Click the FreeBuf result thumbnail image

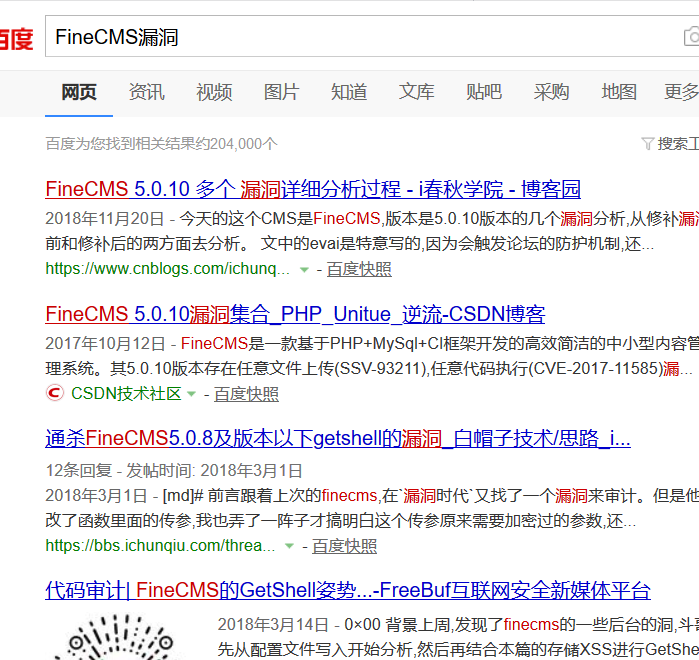pos(120,636)
